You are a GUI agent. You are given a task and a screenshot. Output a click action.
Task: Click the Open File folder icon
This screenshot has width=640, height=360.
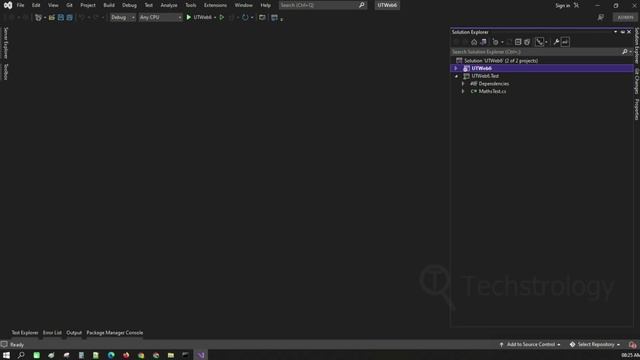[x=51, y=18]
